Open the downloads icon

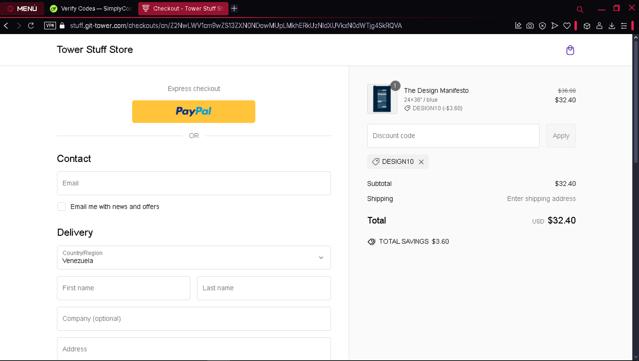(611, 26)
